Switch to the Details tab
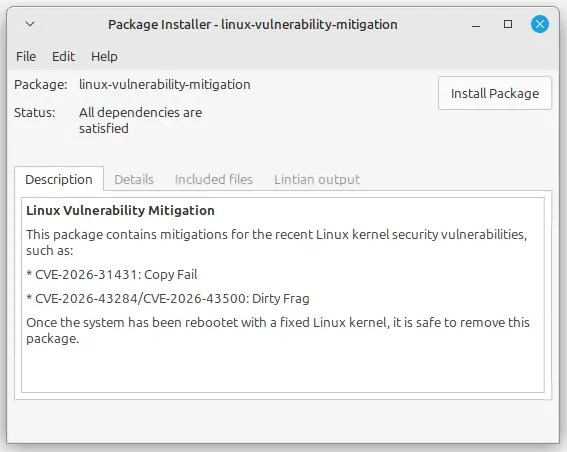Image resolution: width=567 pixels, height=452 pixels. [134, 179]
